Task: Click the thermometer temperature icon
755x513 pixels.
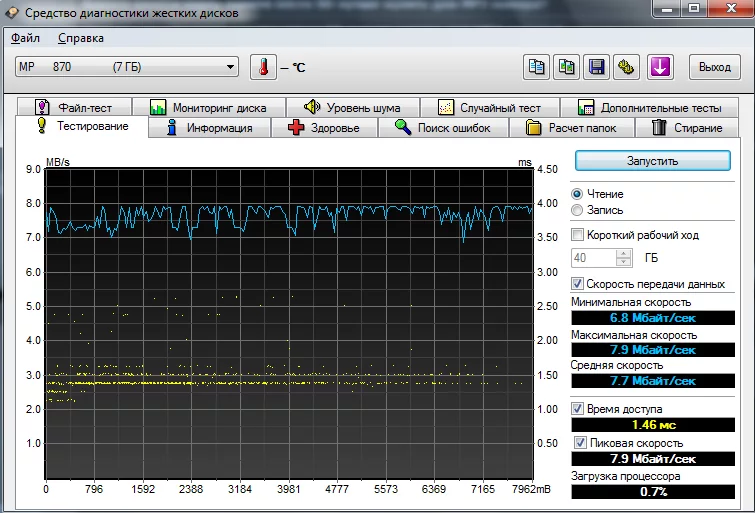Action: [x=262, y=67]
